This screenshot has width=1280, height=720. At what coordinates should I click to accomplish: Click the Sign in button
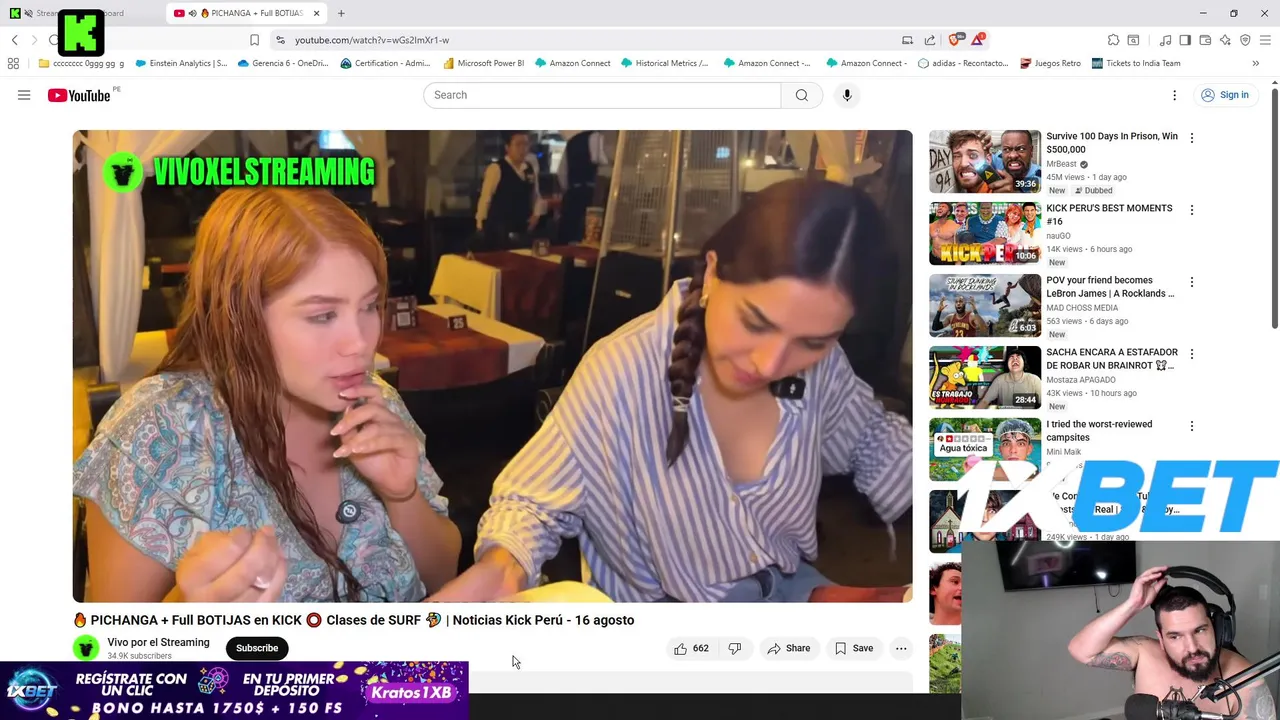point(1225,95)
